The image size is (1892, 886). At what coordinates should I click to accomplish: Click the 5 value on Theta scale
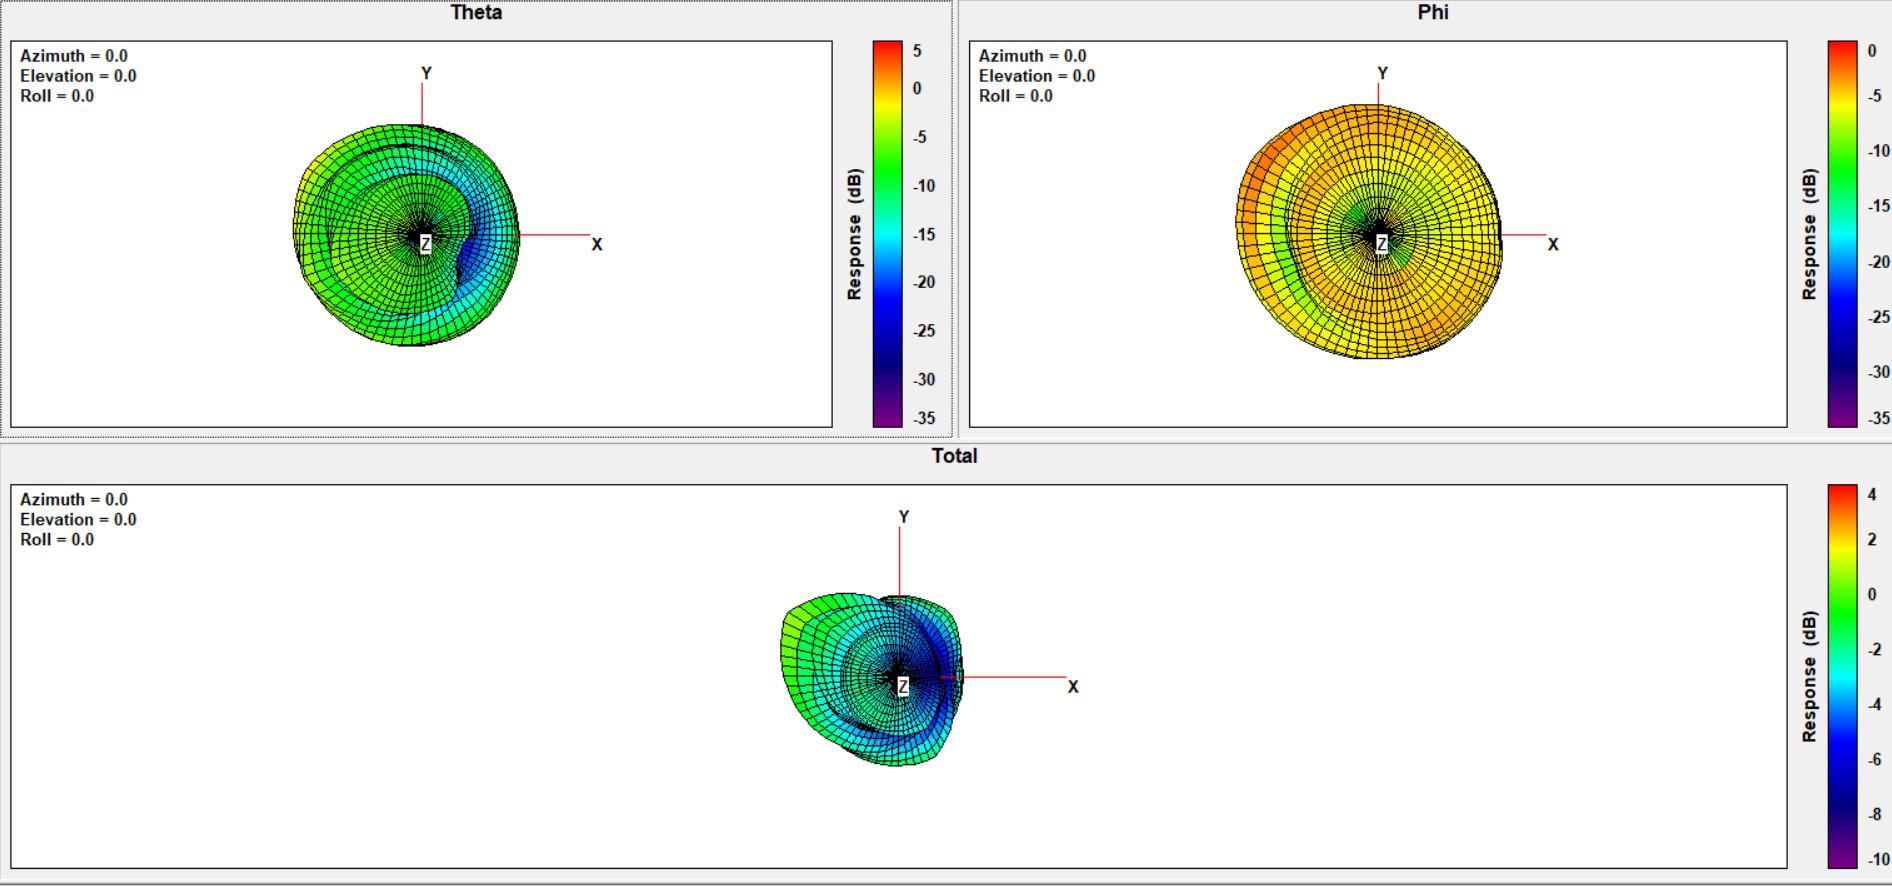click(917, 51)
